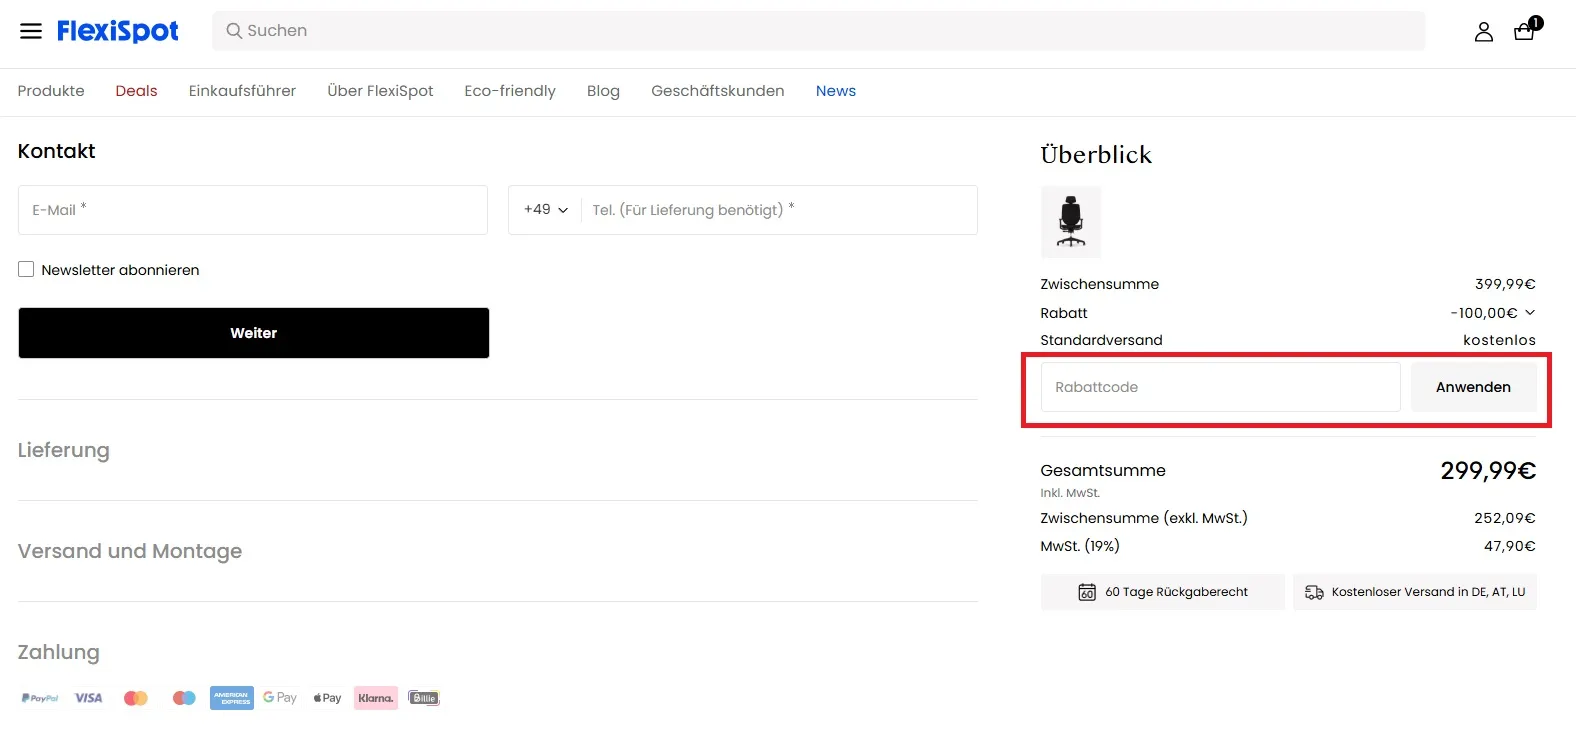
Task: Click the VISA payment icon
Action: 88,698
